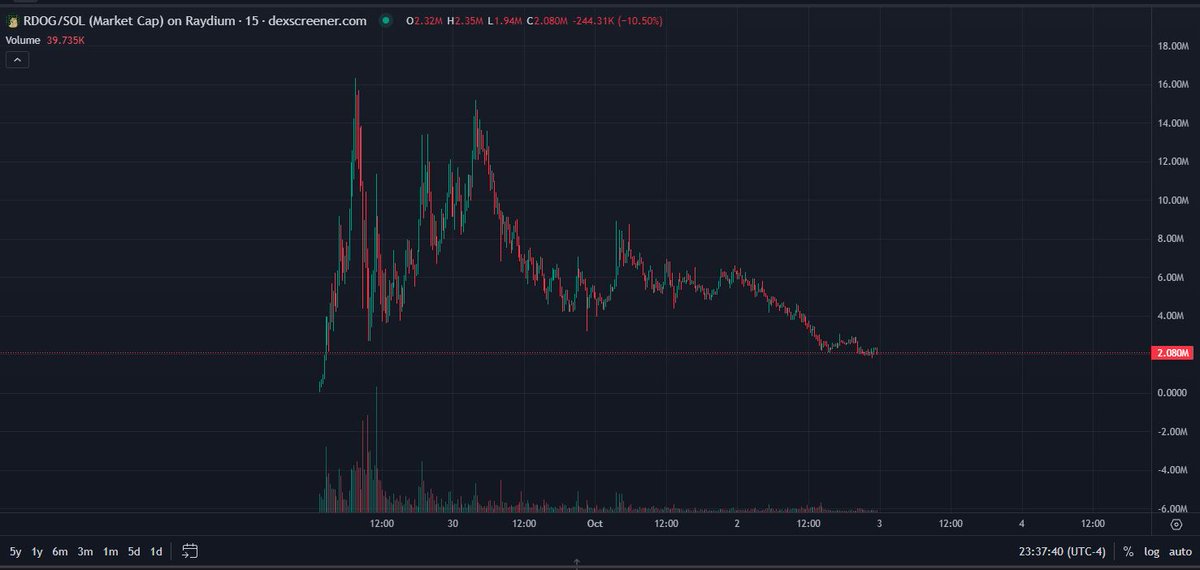This screenshot has height=570, width=1200.
Task: Open chart settings gear icon
Action: (1176, 523)
